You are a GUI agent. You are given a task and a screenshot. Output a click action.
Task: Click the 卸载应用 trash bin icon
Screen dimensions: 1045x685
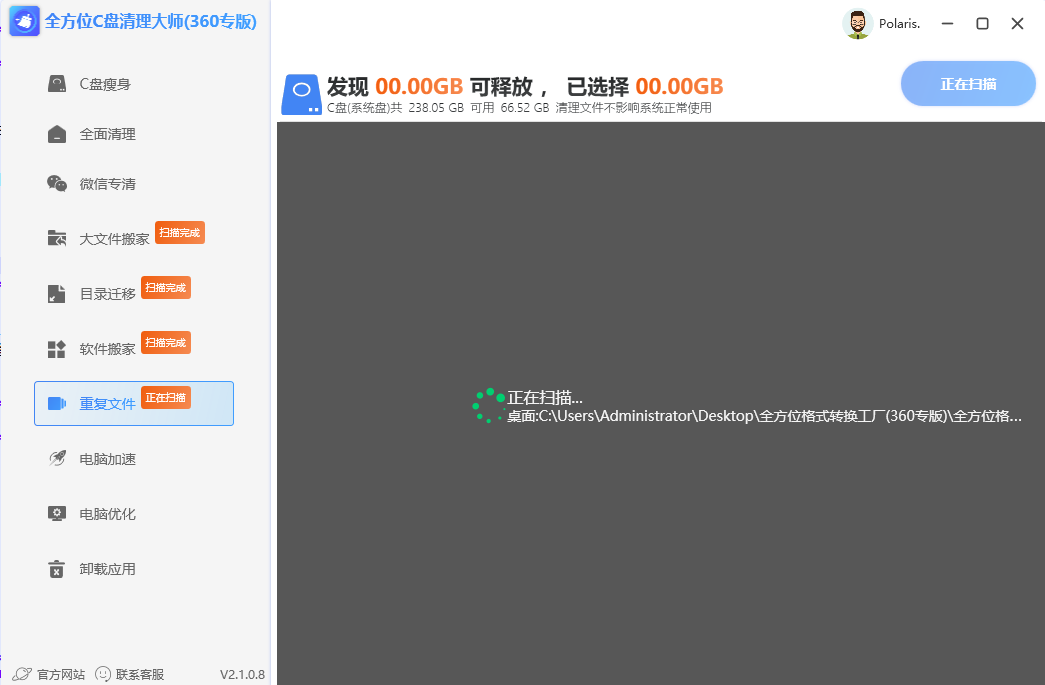tap(57, 568)
